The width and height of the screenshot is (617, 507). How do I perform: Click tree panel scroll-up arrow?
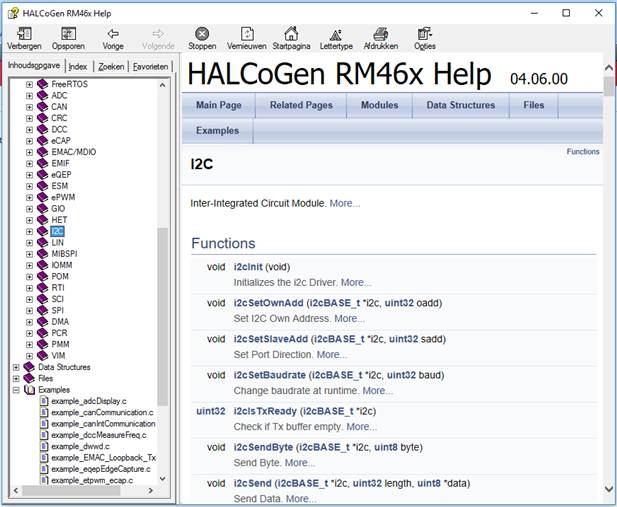coord(163,85)
